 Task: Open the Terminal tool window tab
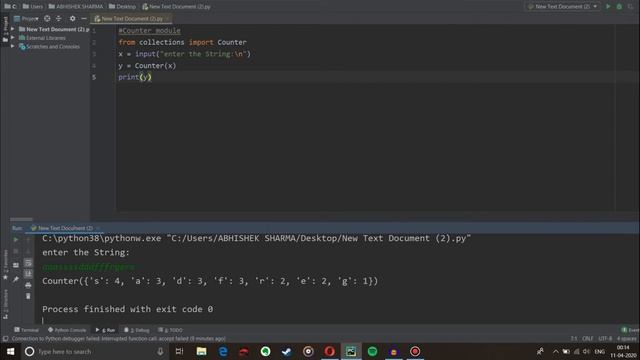(27, 330)
